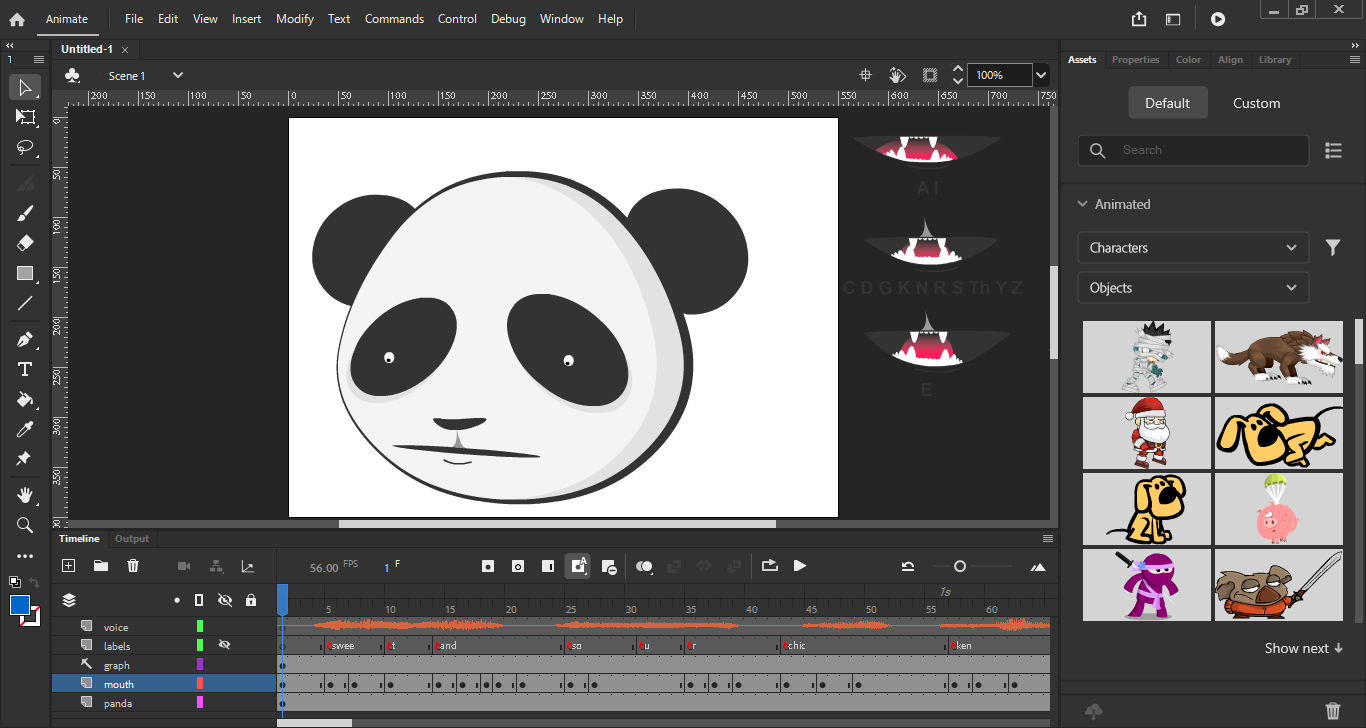
Task: Select the Zoom tool
Action: (25, 524)
